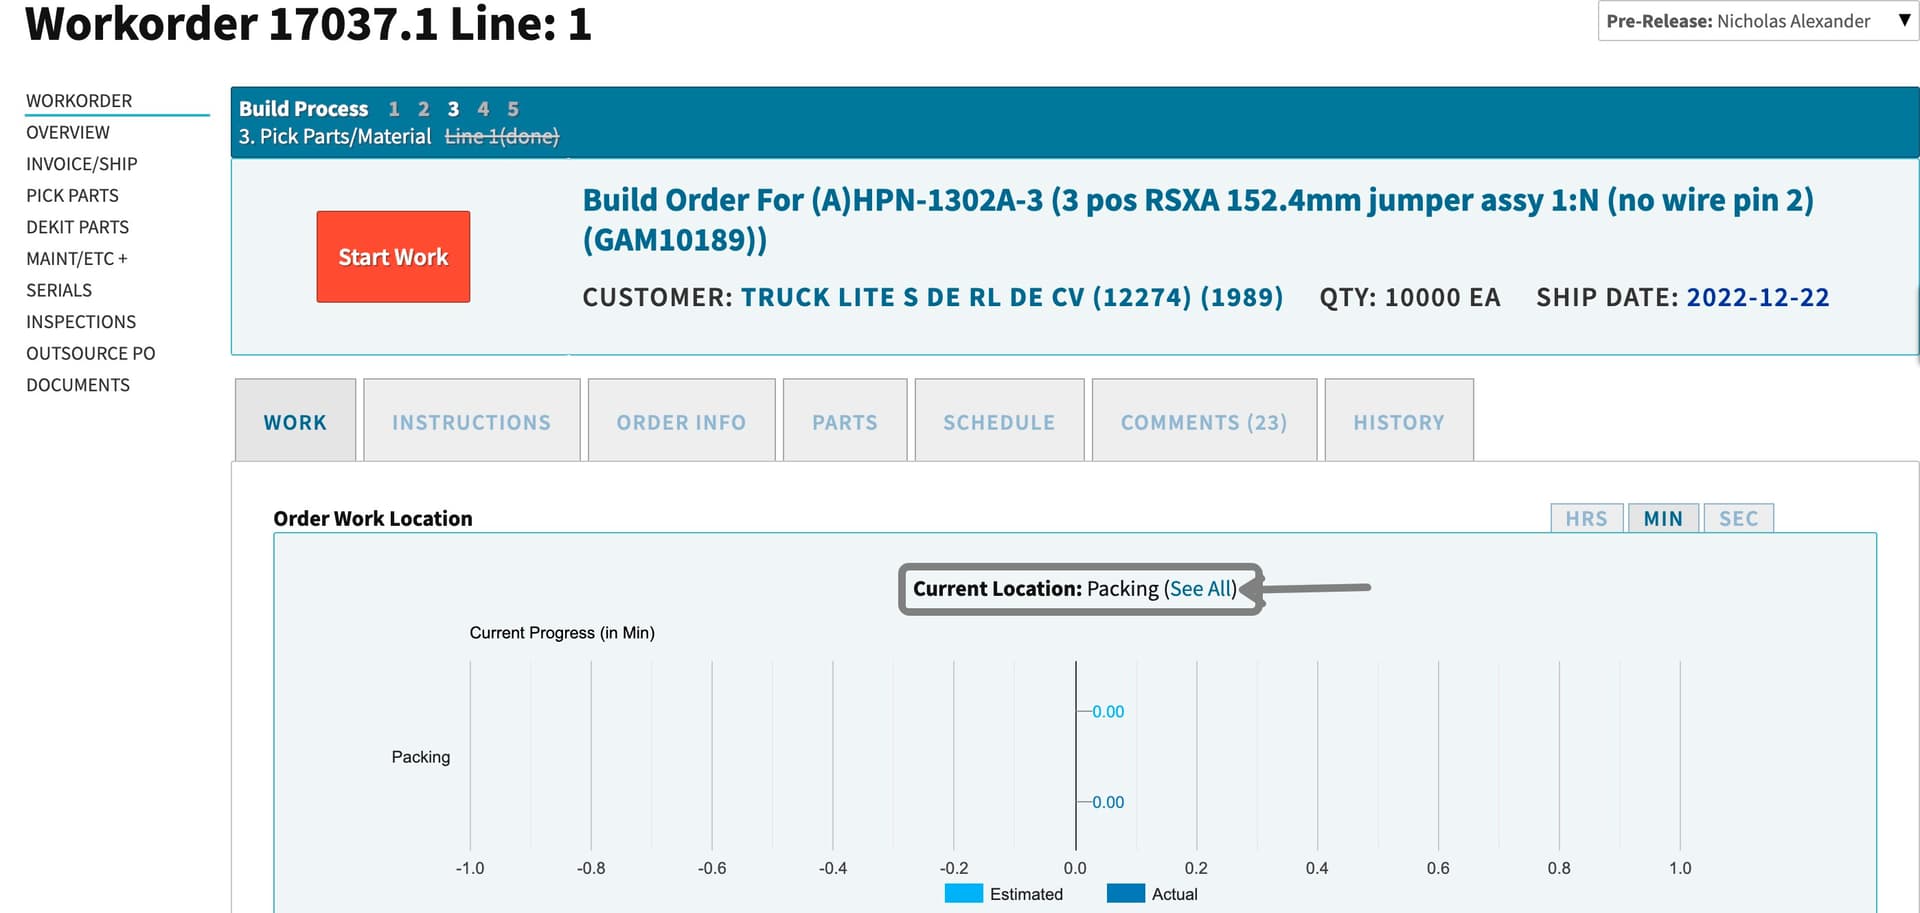Viewport: 1920px width, 913px height.
Task: Click the red Start Work button
Action: click(x=393, y=257)
